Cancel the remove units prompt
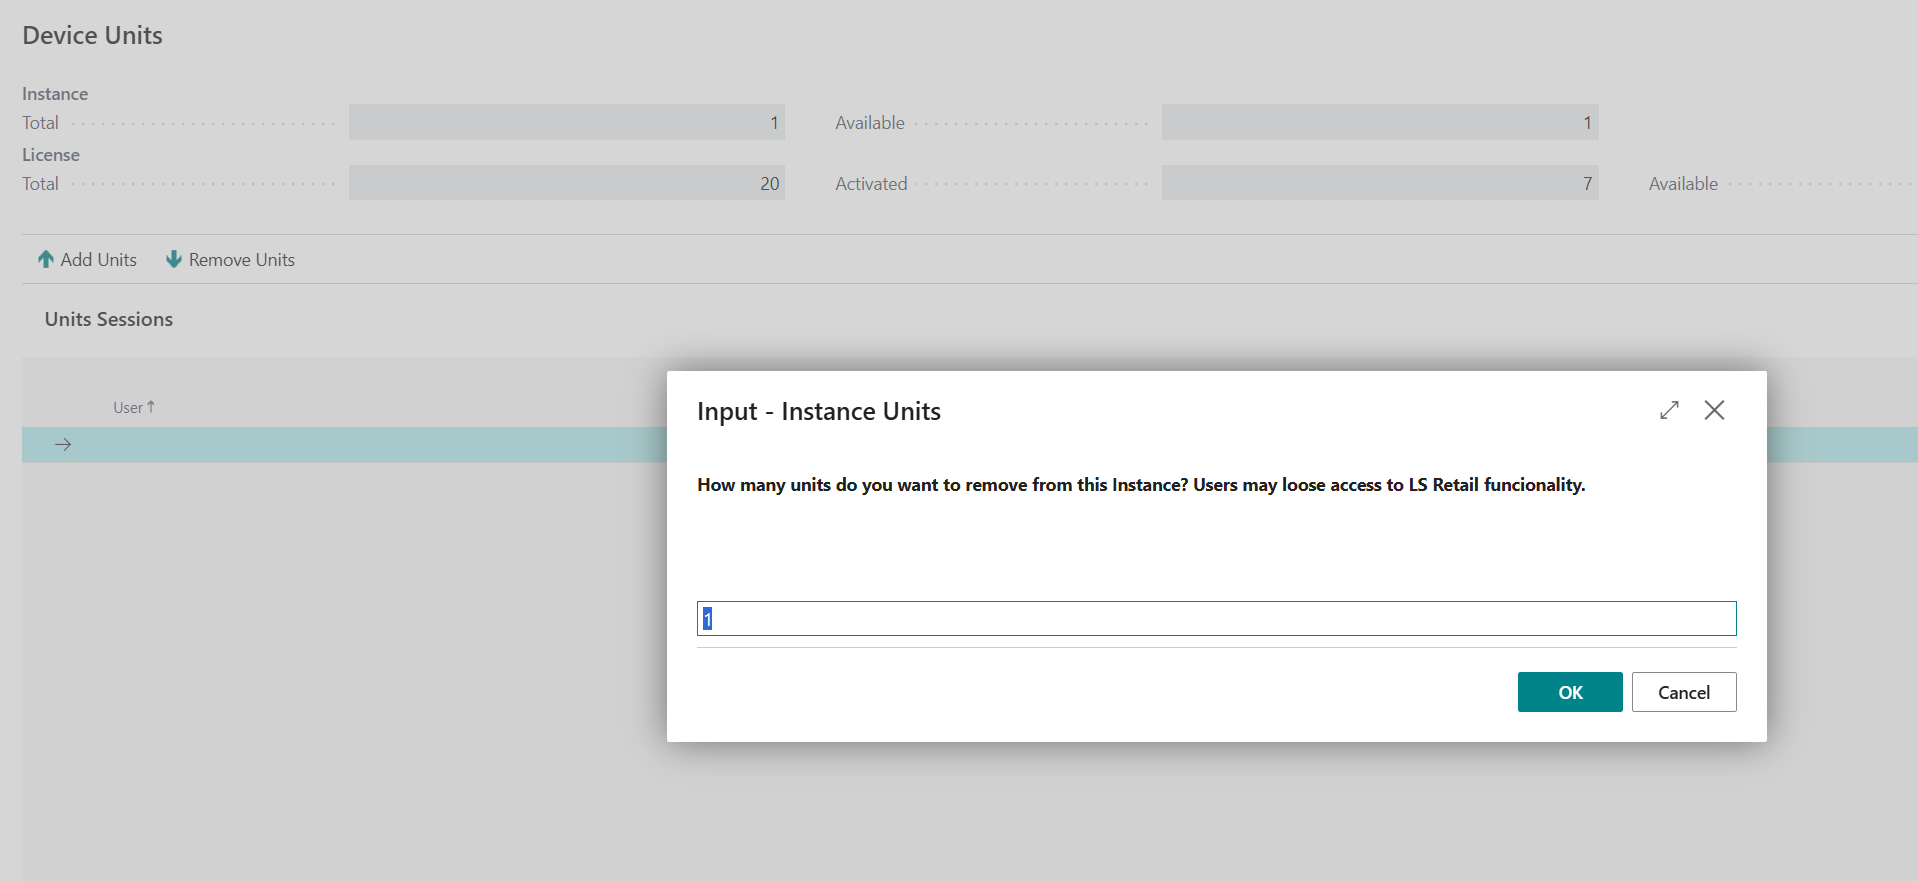This screenshot has width=1918, height=881. pyautogui.click(x=1683, y=692)
